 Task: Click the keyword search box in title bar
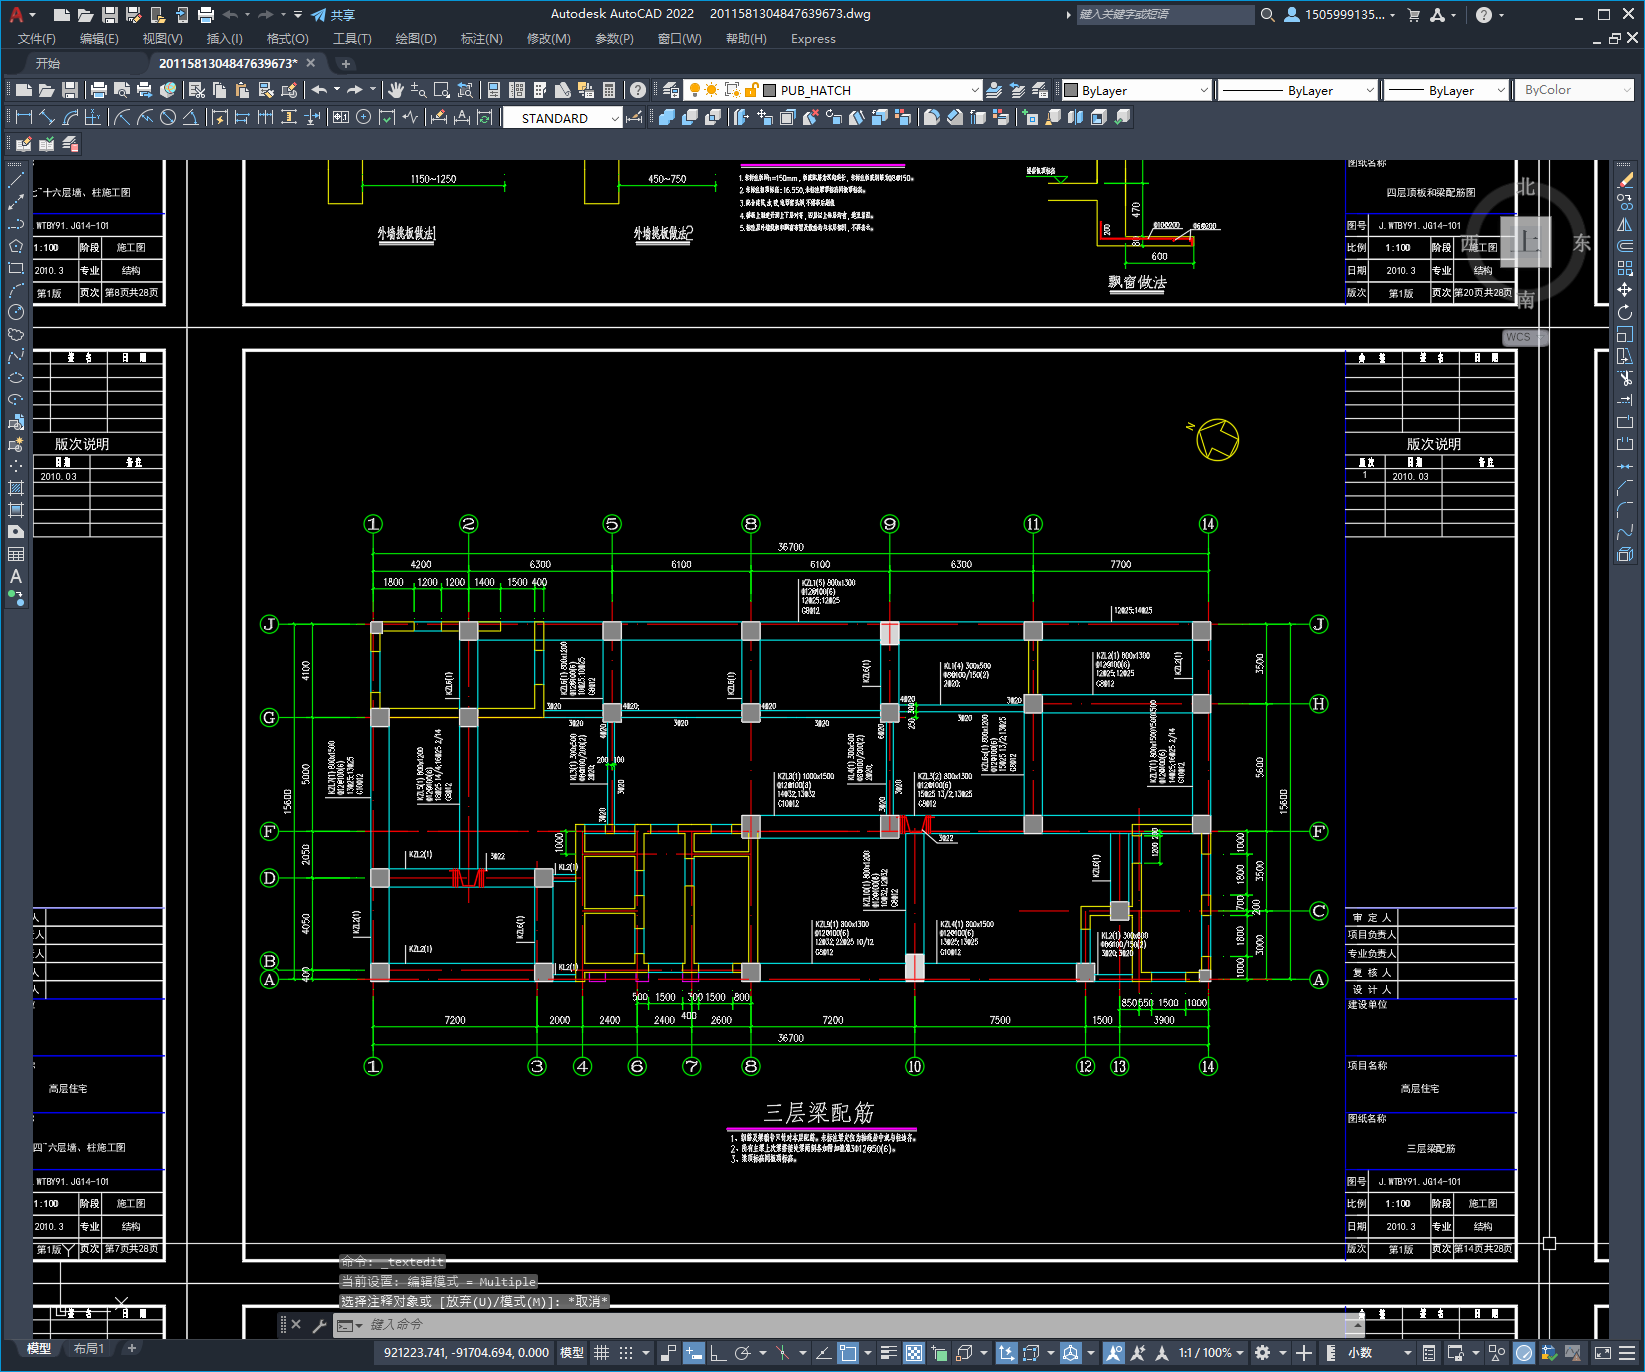(x=1165, y=14)
